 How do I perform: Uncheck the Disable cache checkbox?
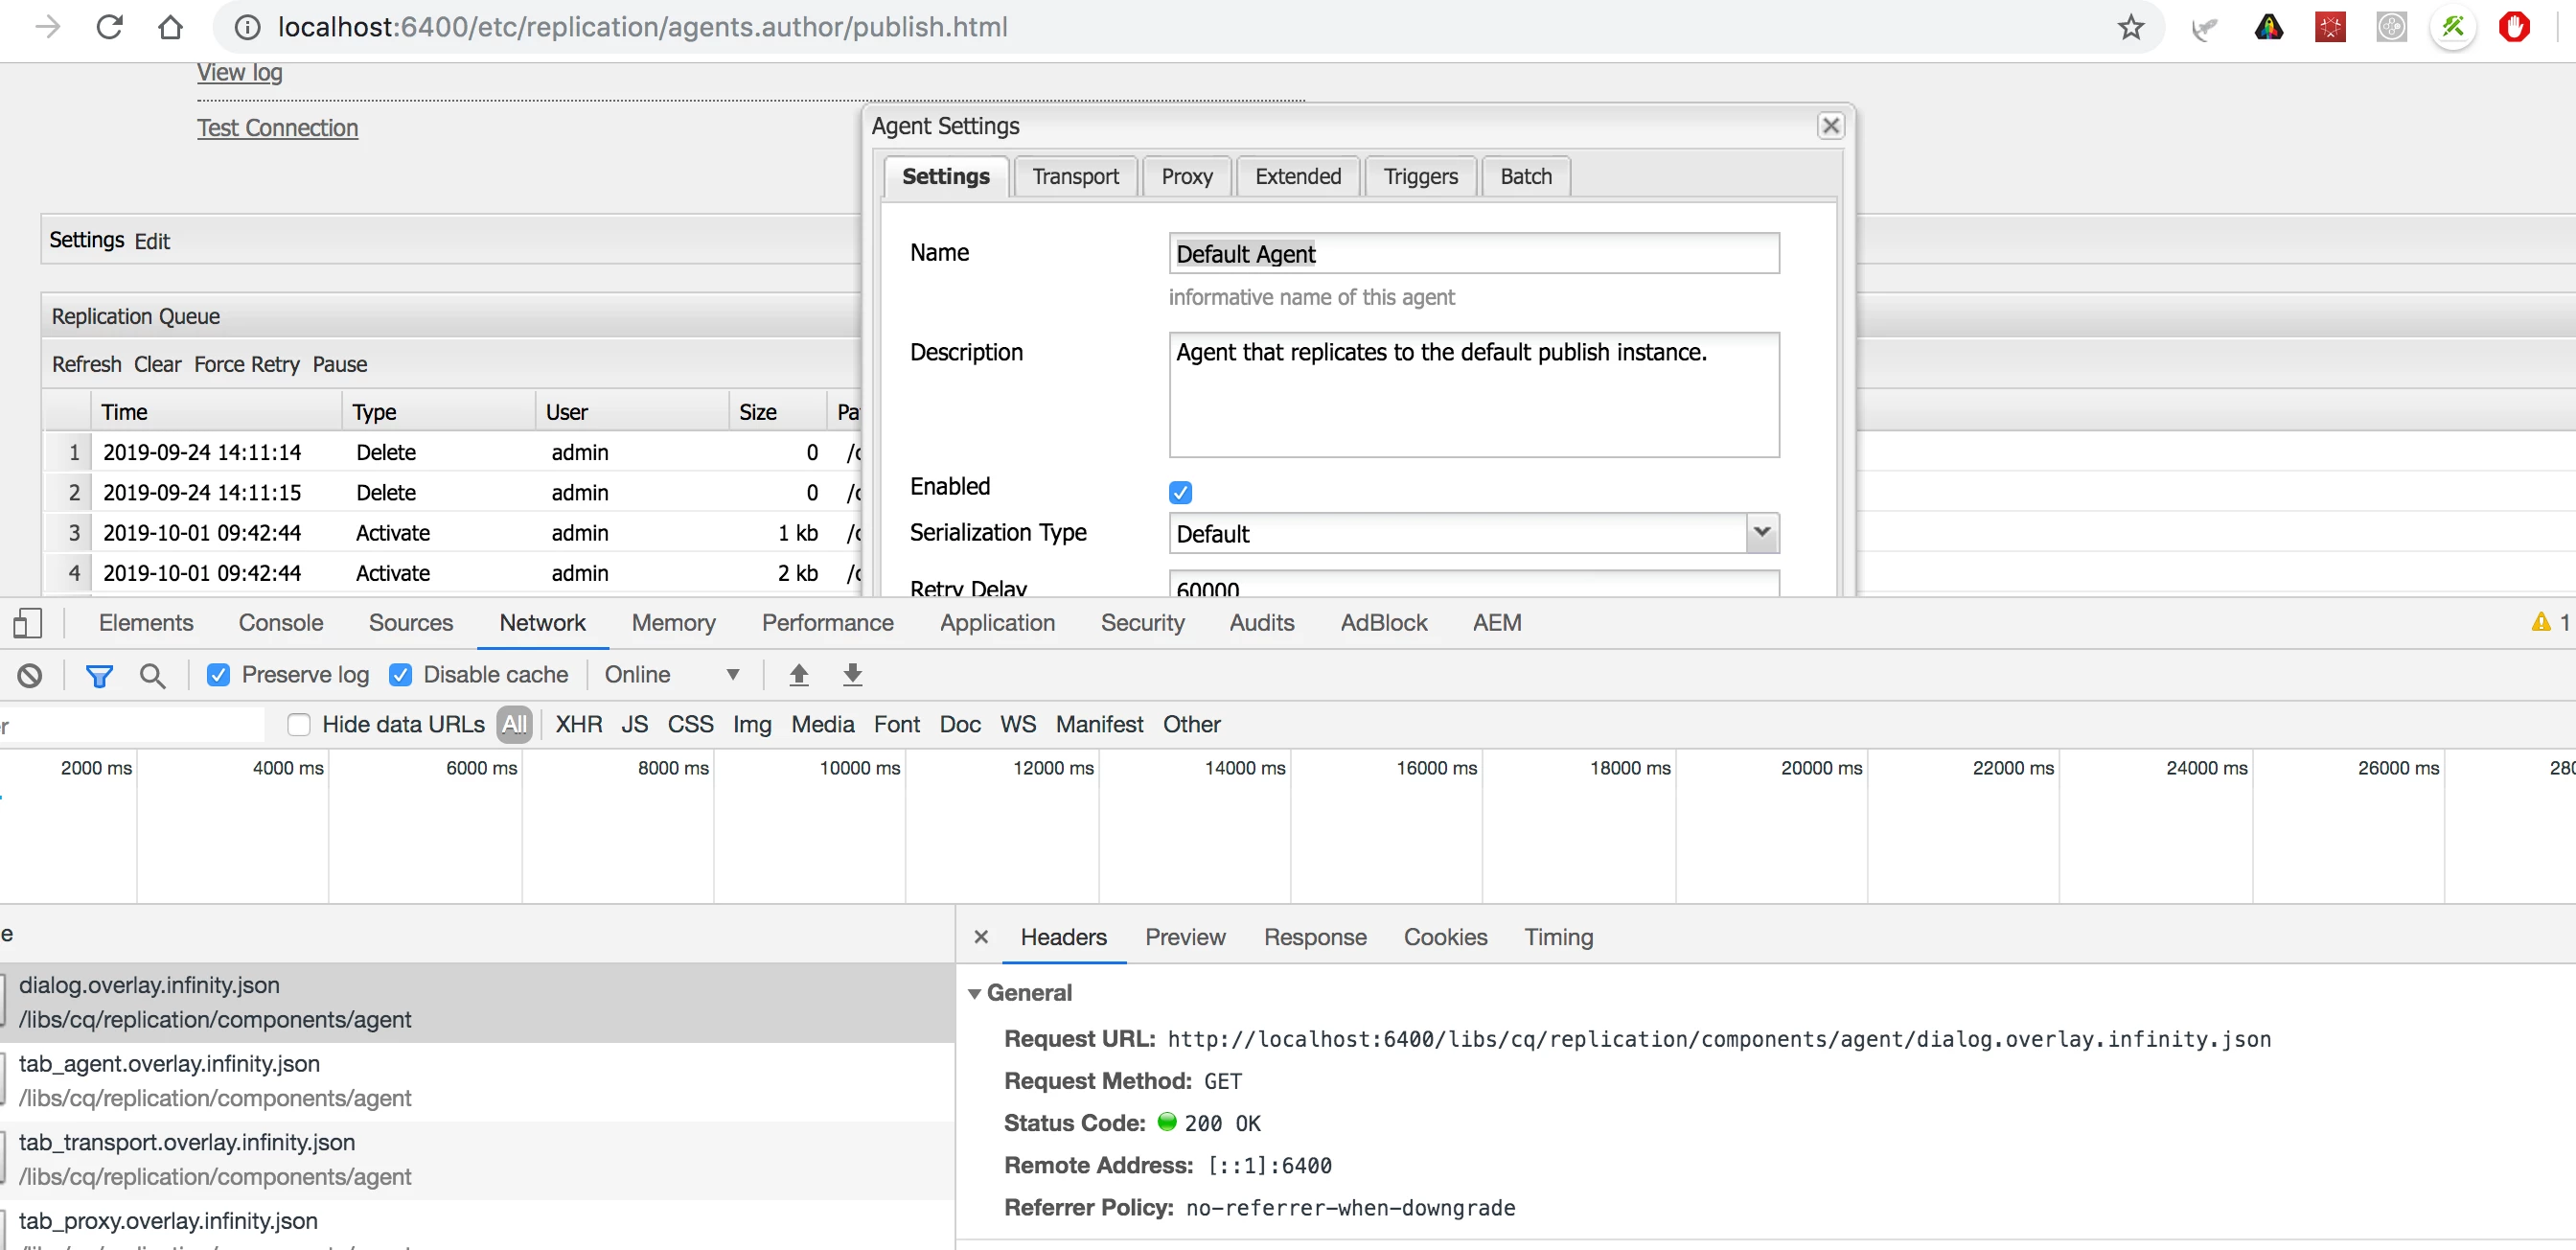400,675
